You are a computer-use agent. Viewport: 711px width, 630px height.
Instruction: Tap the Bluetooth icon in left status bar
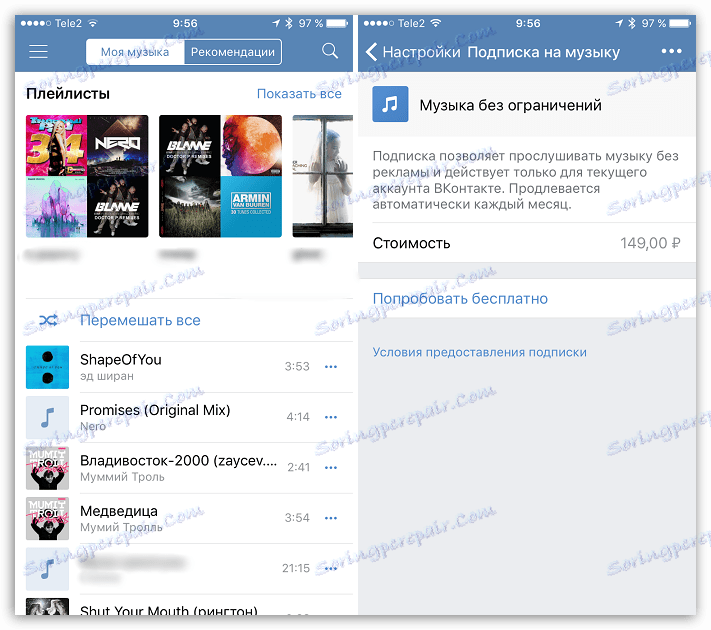tap(289, 23)
